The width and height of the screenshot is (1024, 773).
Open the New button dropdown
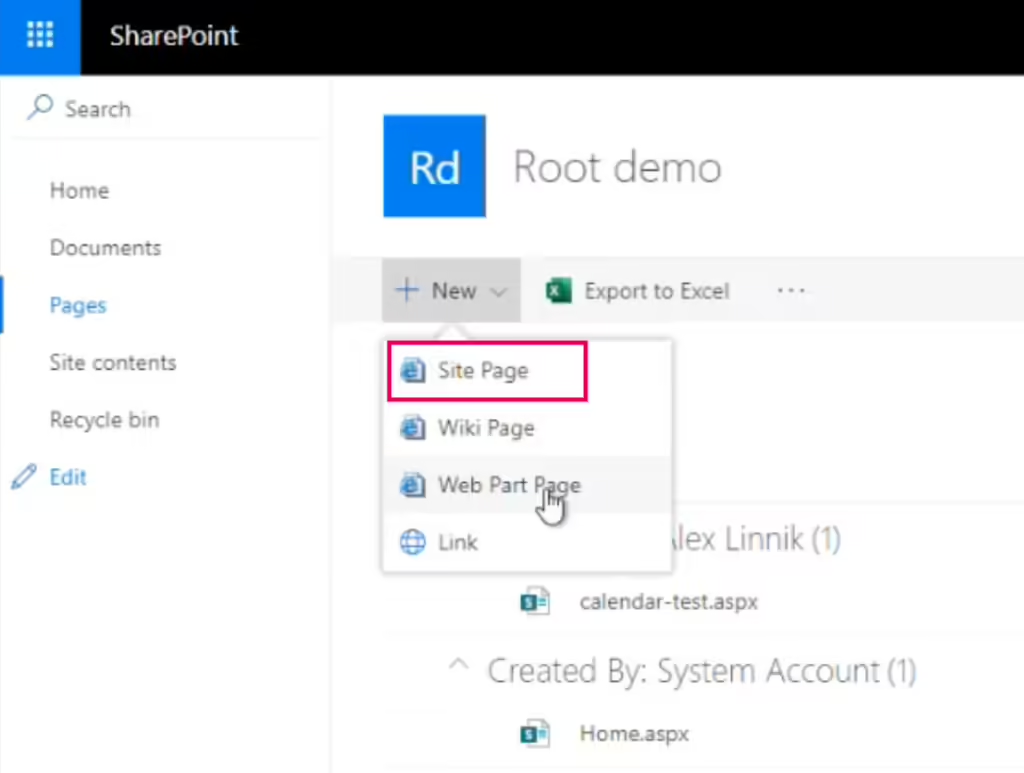451,290
